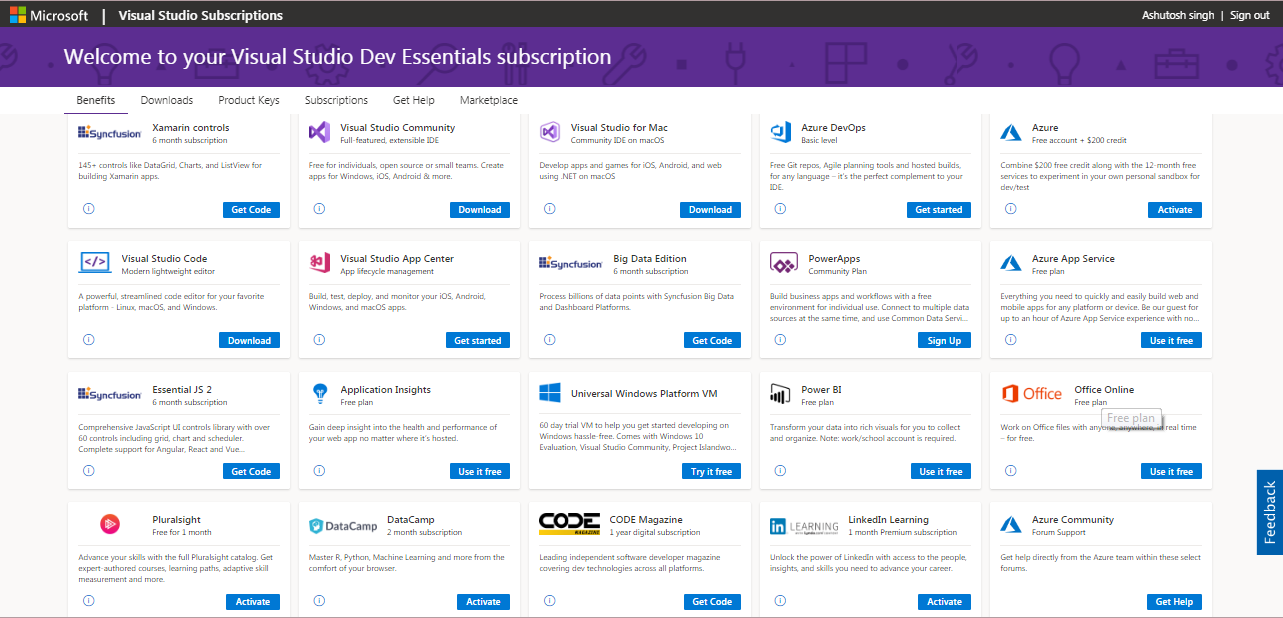Open info icon on Visual Studio App Center card
Viewport: 1283px width, 618px height.
[319, 340]
